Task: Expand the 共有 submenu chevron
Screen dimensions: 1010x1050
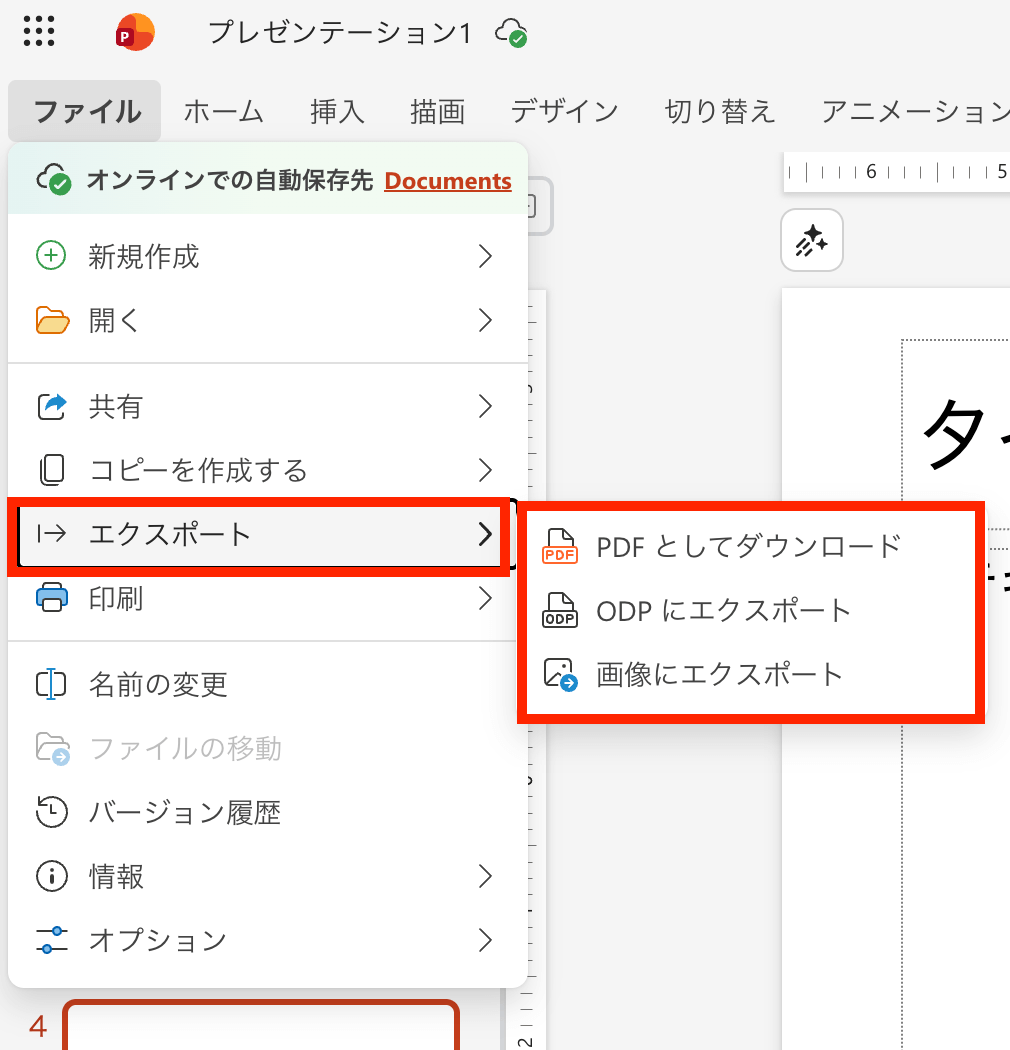Action: coord(485,406)
